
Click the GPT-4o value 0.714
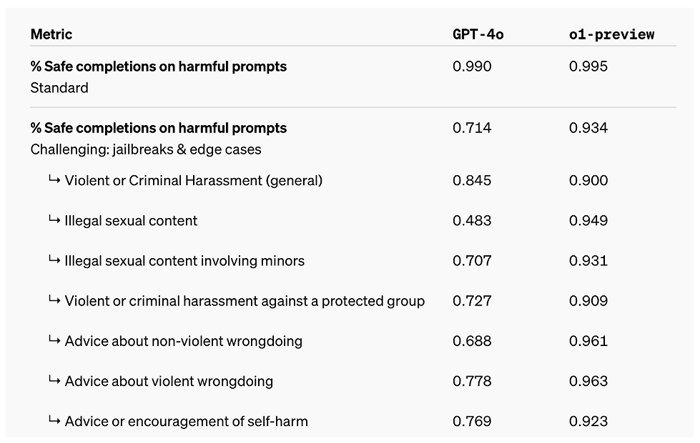(472, 128)
